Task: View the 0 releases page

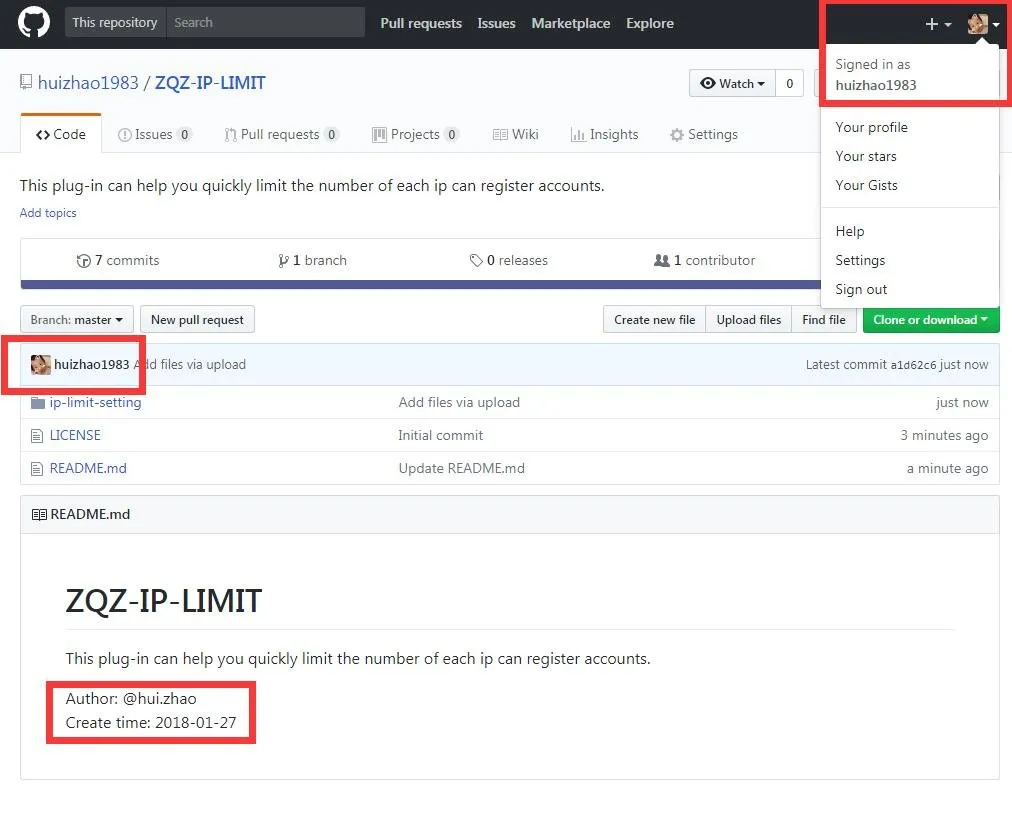Action: coord(509,260)
